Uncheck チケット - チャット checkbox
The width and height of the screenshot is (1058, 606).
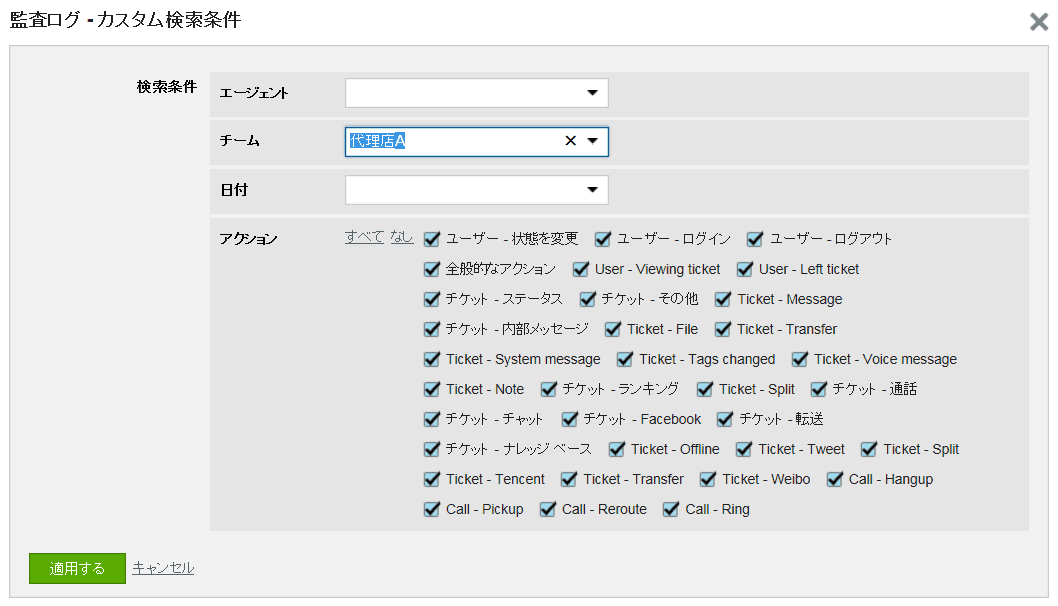[x=432, y=419]
